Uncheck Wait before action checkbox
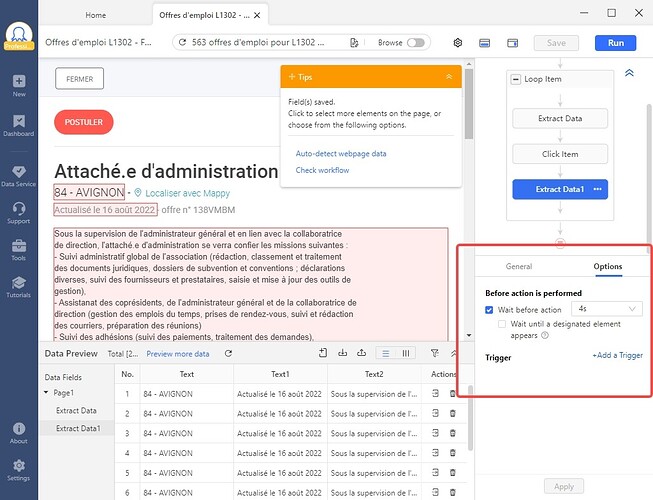 489,310
